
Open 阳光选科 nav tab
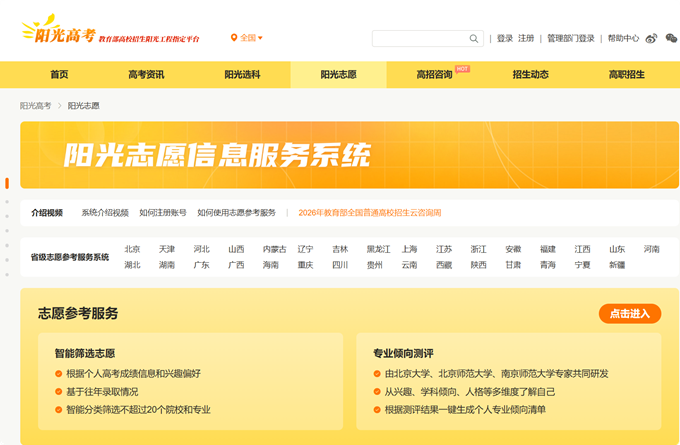point(242,75)
